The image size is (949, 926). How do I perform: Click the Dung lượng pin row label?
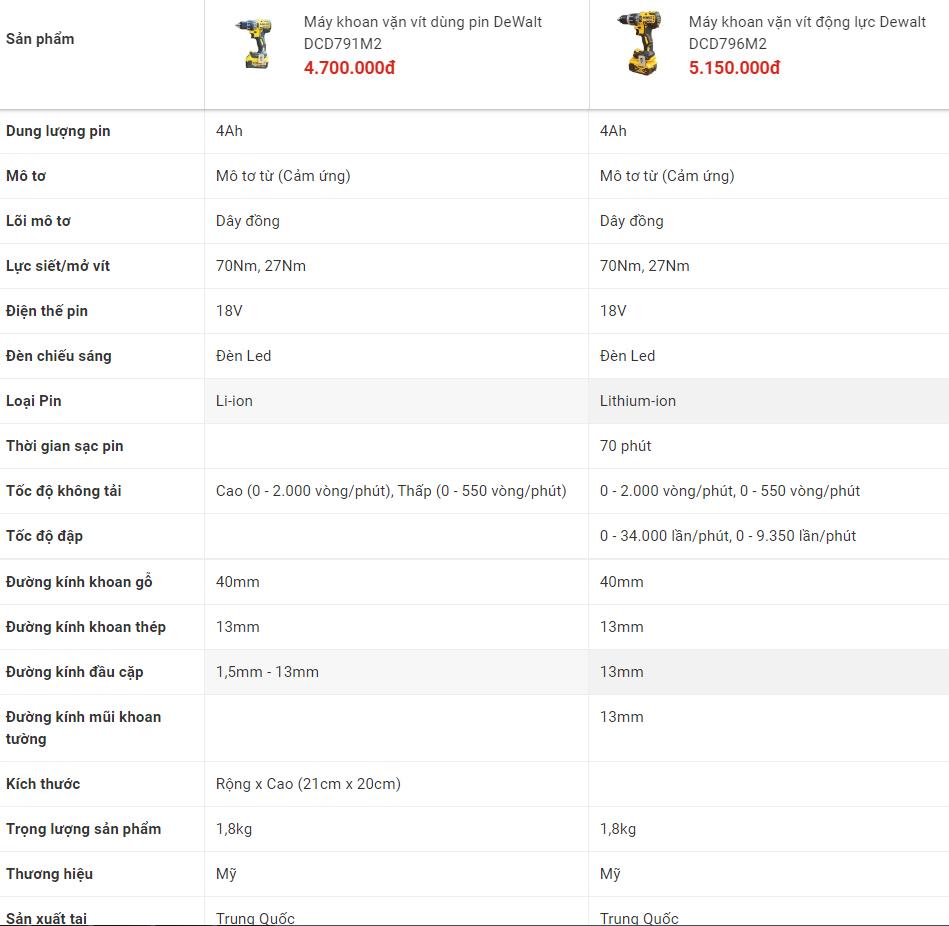coord(58,131)
